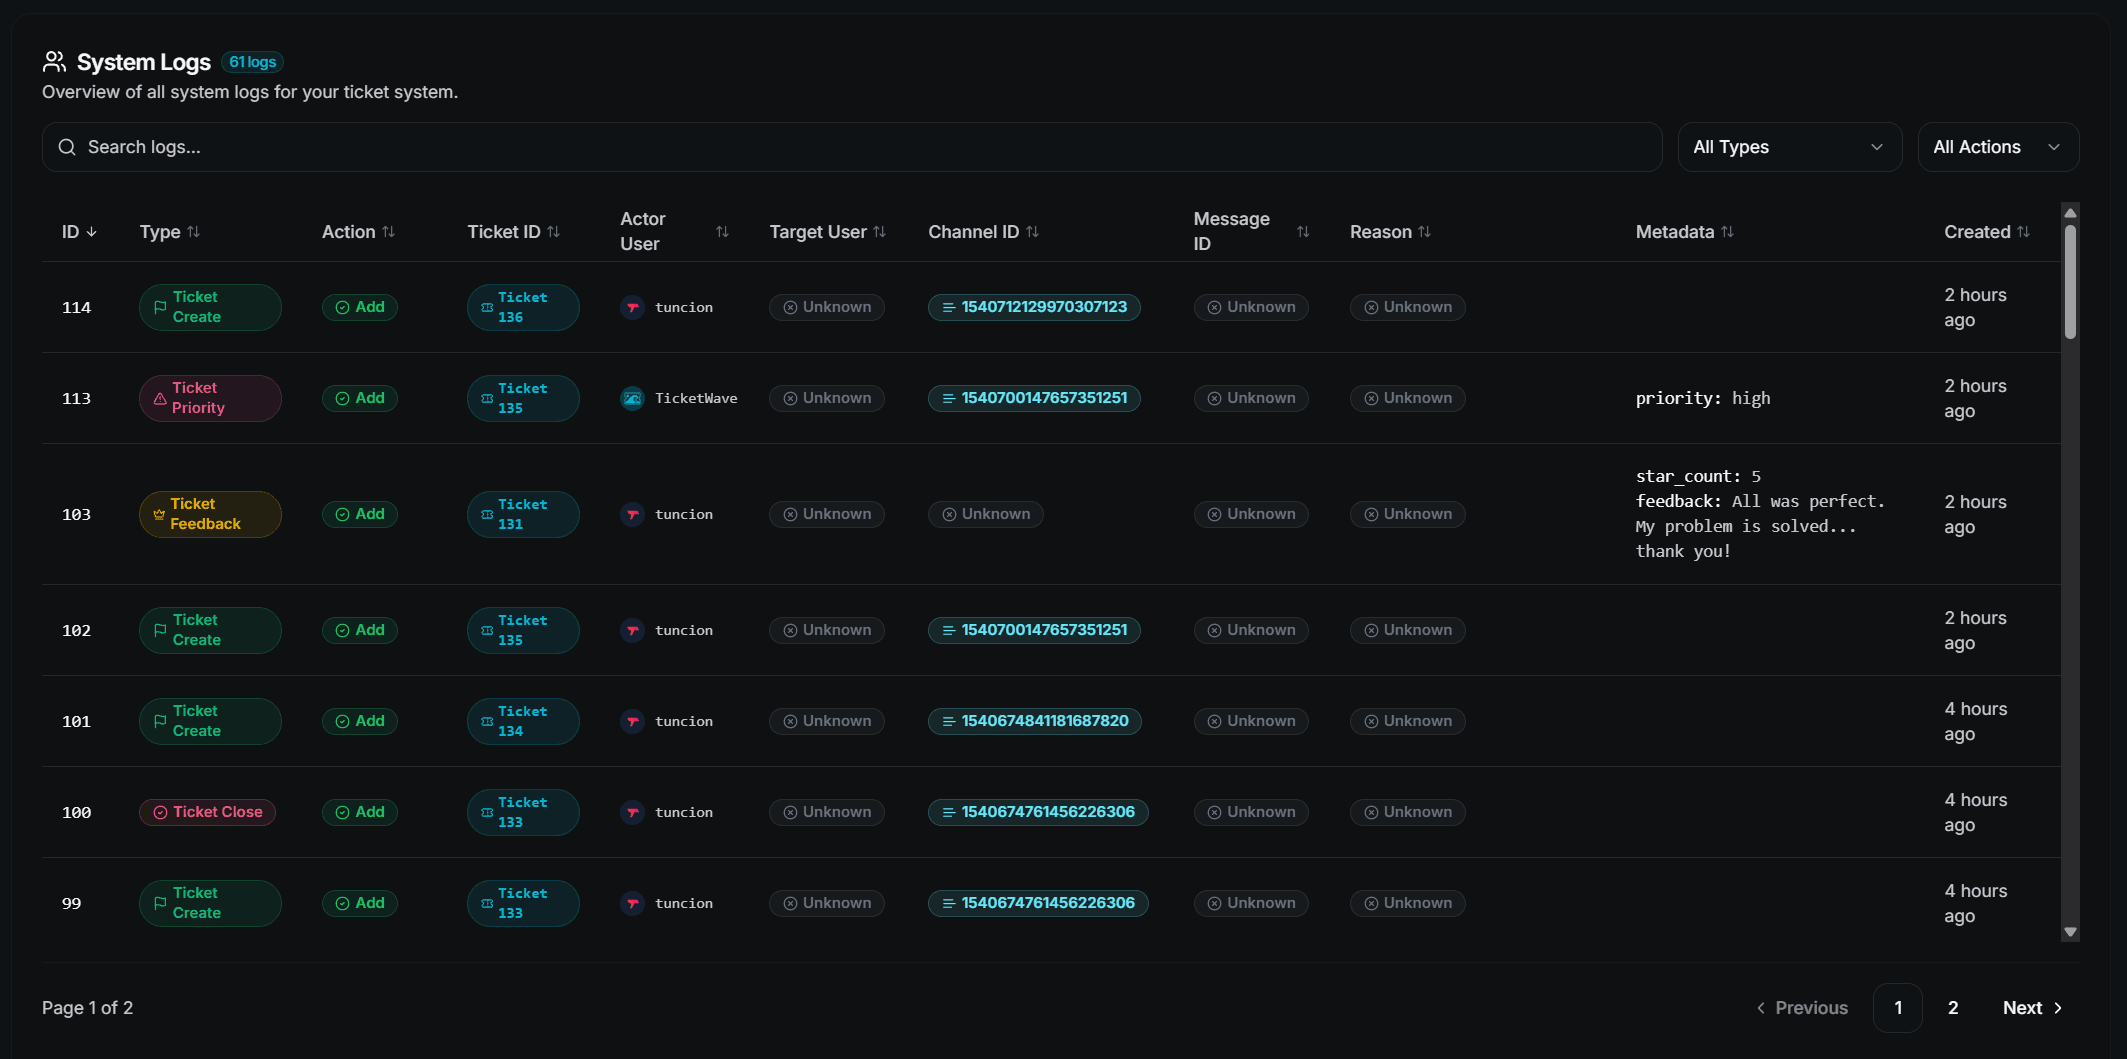
Task: Click the search magnifier icon
Action: (x=67, y=147)
